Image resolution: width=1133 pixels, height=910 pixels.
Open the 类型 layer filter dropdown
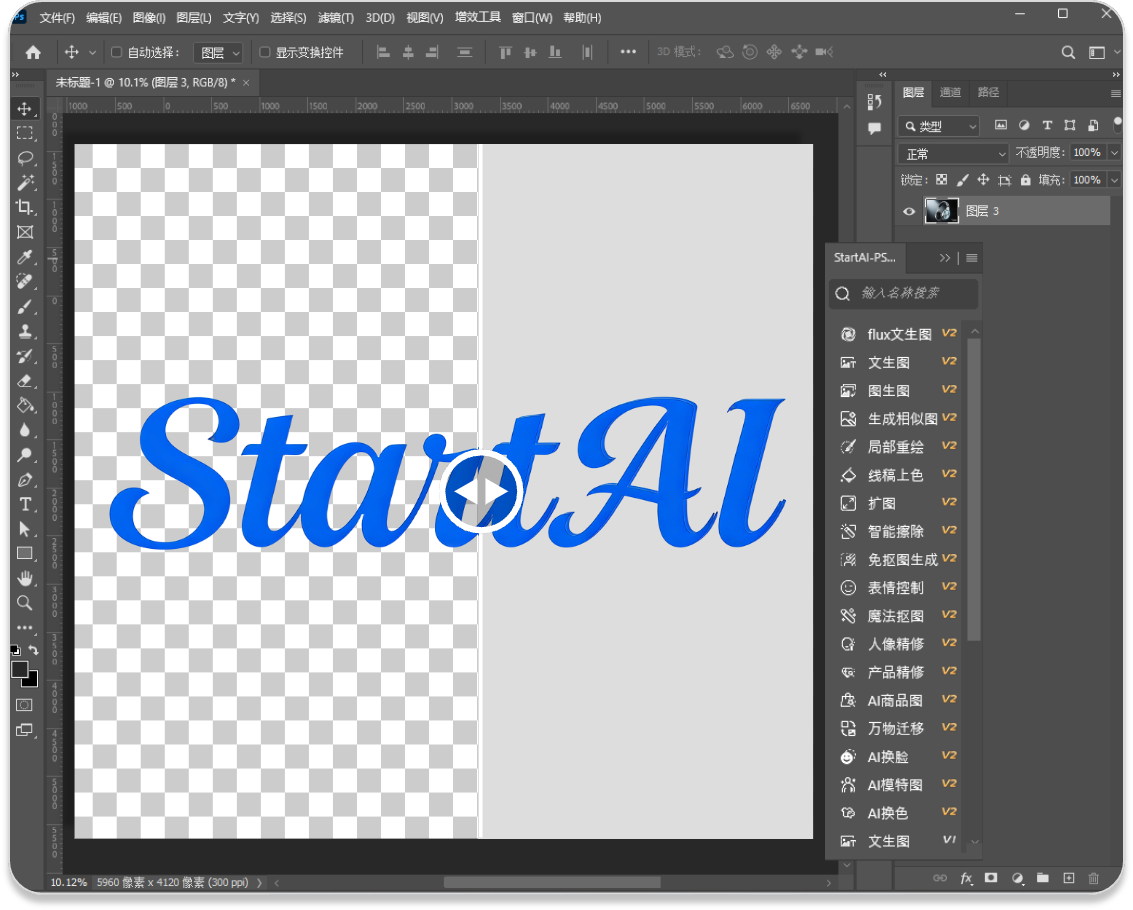[x=939, y=126]
